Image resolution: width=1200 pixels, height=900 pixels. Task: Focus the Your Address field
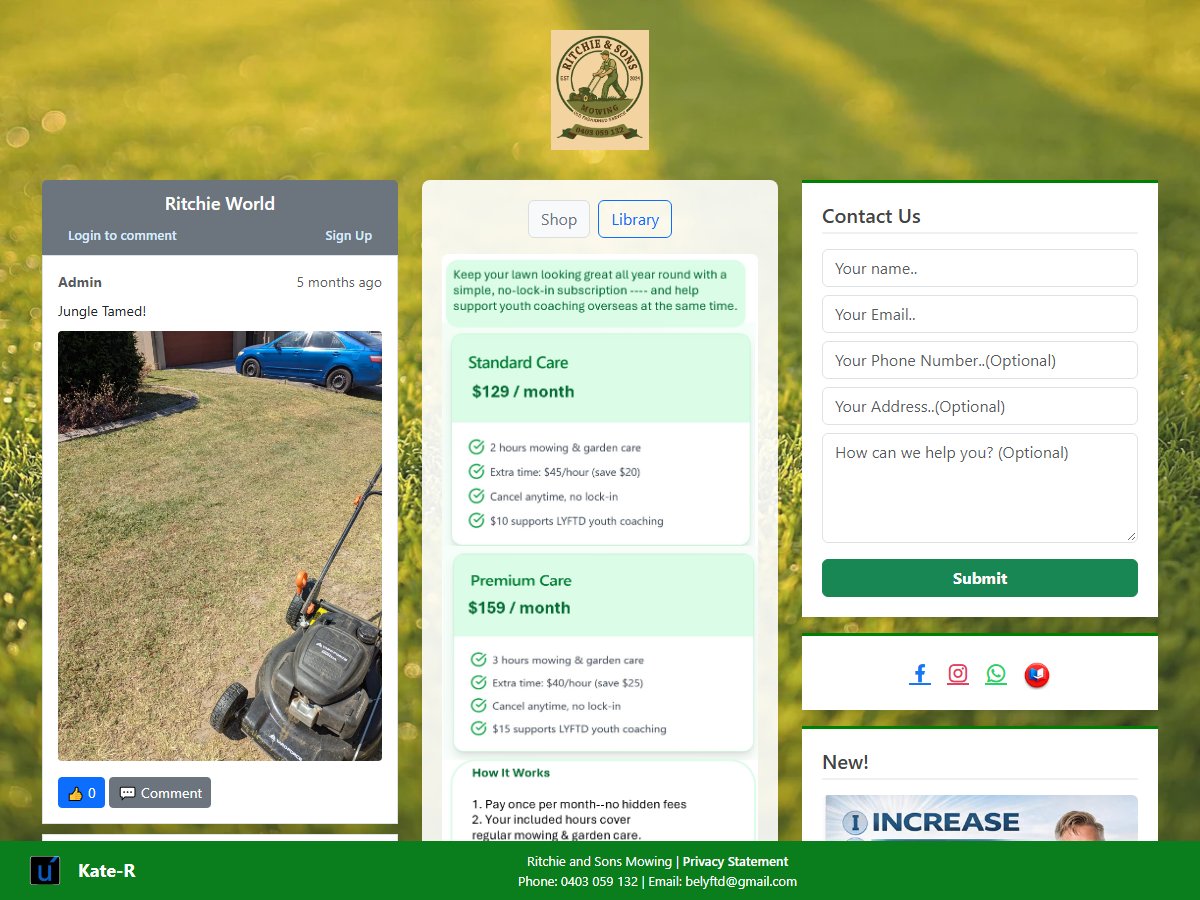click(x=980, y=406)
